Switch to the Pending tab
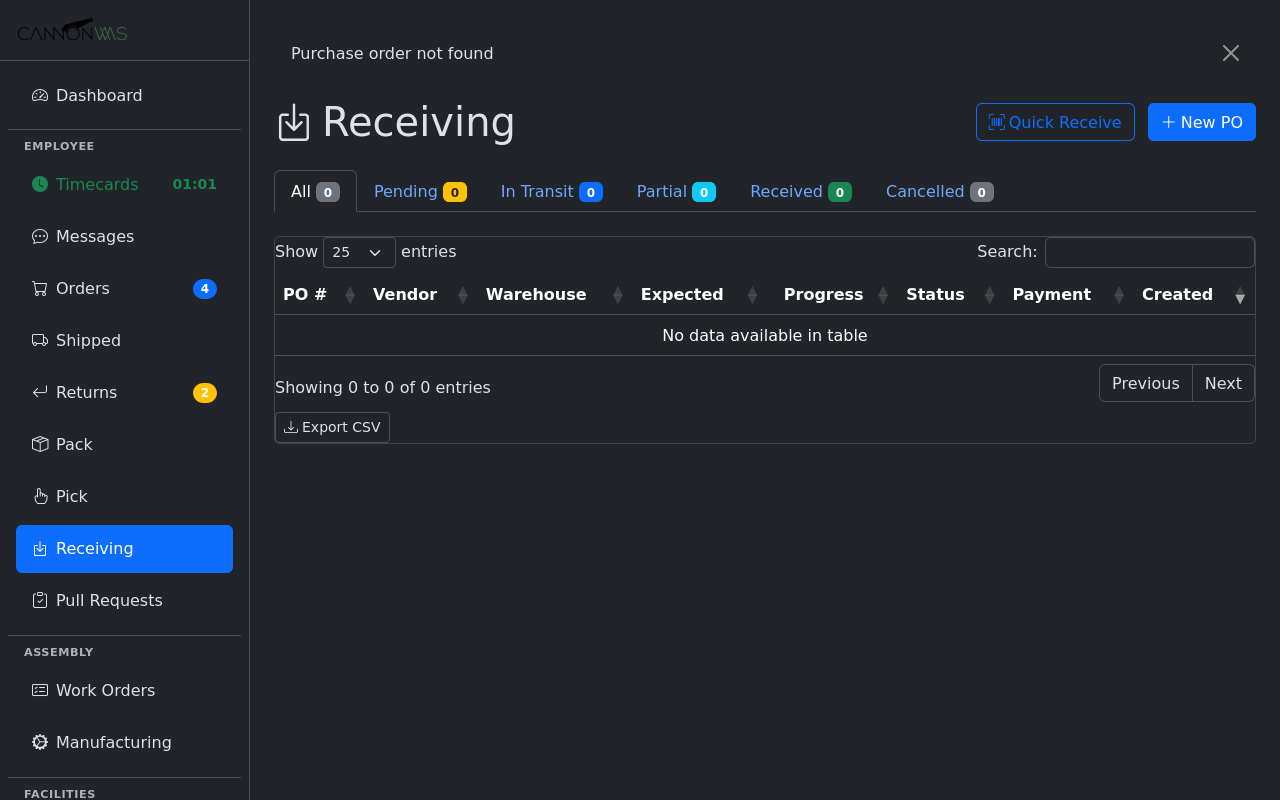Screen dimensions: 1280x800 (419, 192)
